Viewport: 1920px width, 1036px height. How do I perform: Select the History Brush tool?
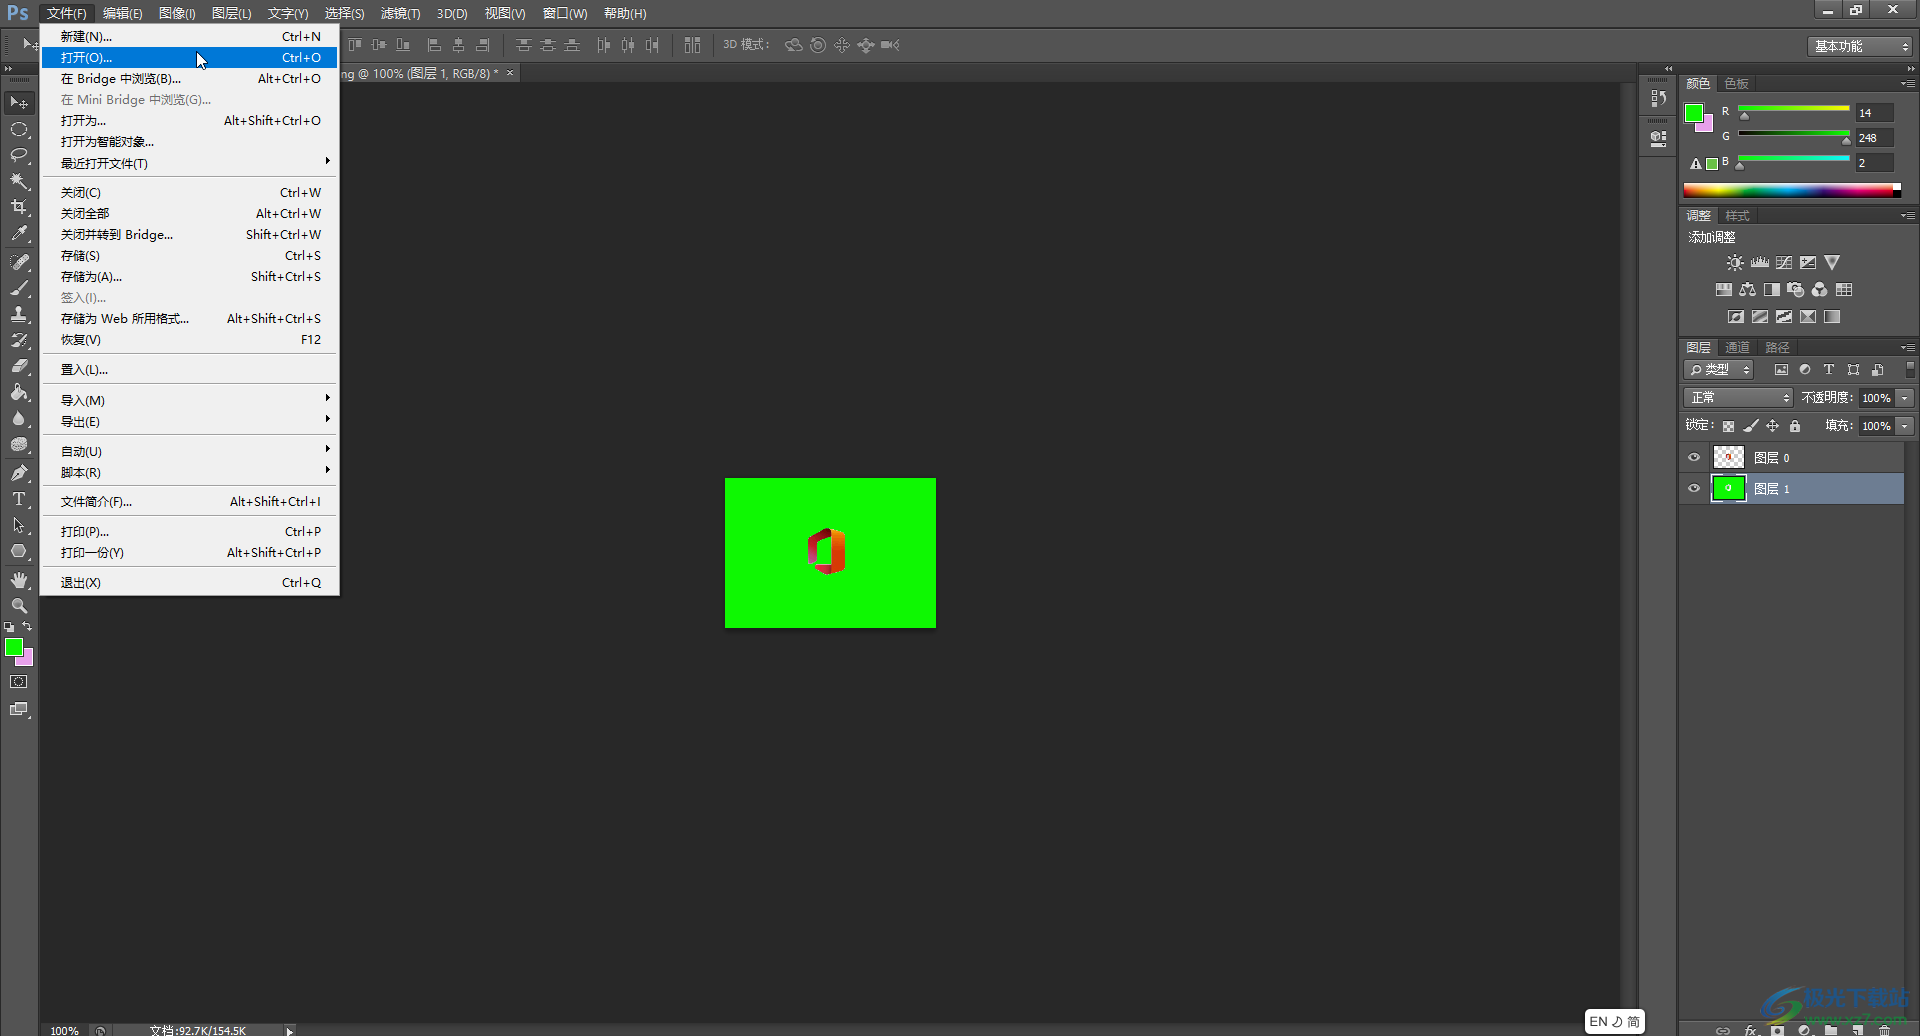[19, 340]
